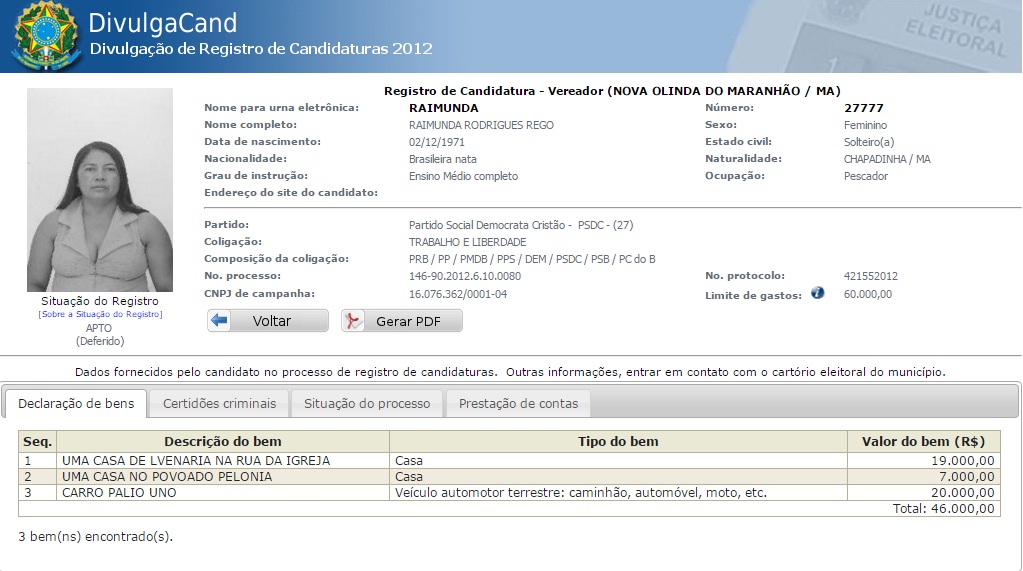This screenshot has height=571, width=1023.
Task: Click the DivulgaCand title
Action: coord(162,23)
